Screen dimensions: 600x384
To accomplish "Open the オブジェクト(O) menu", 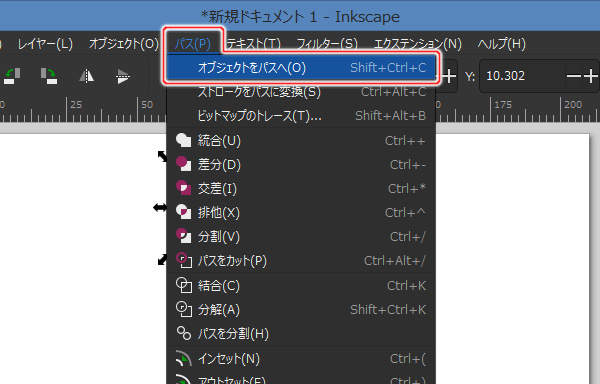I will [x=124, y=44].
